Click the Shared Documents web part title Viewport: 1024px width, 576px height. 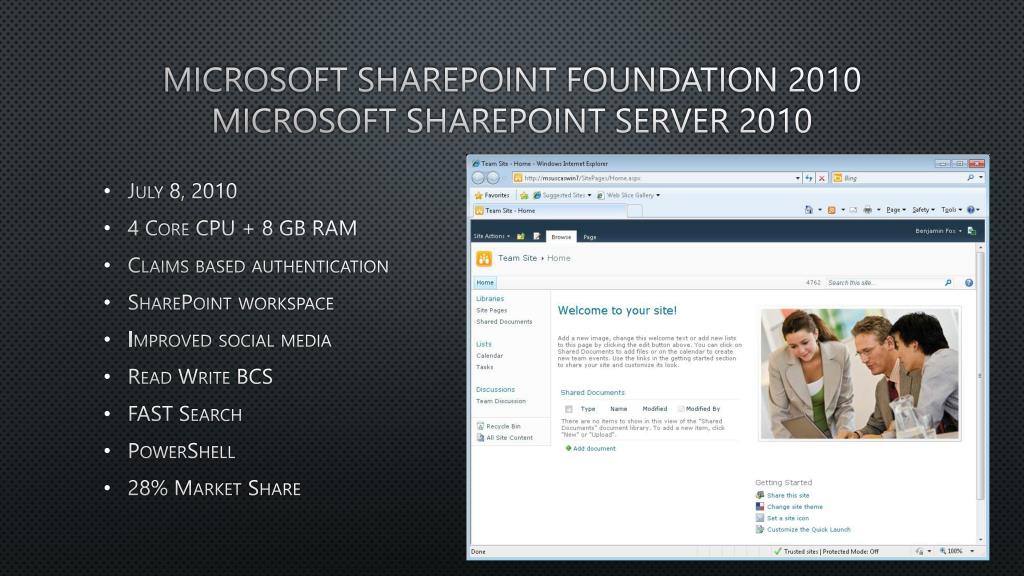(592, 392)
